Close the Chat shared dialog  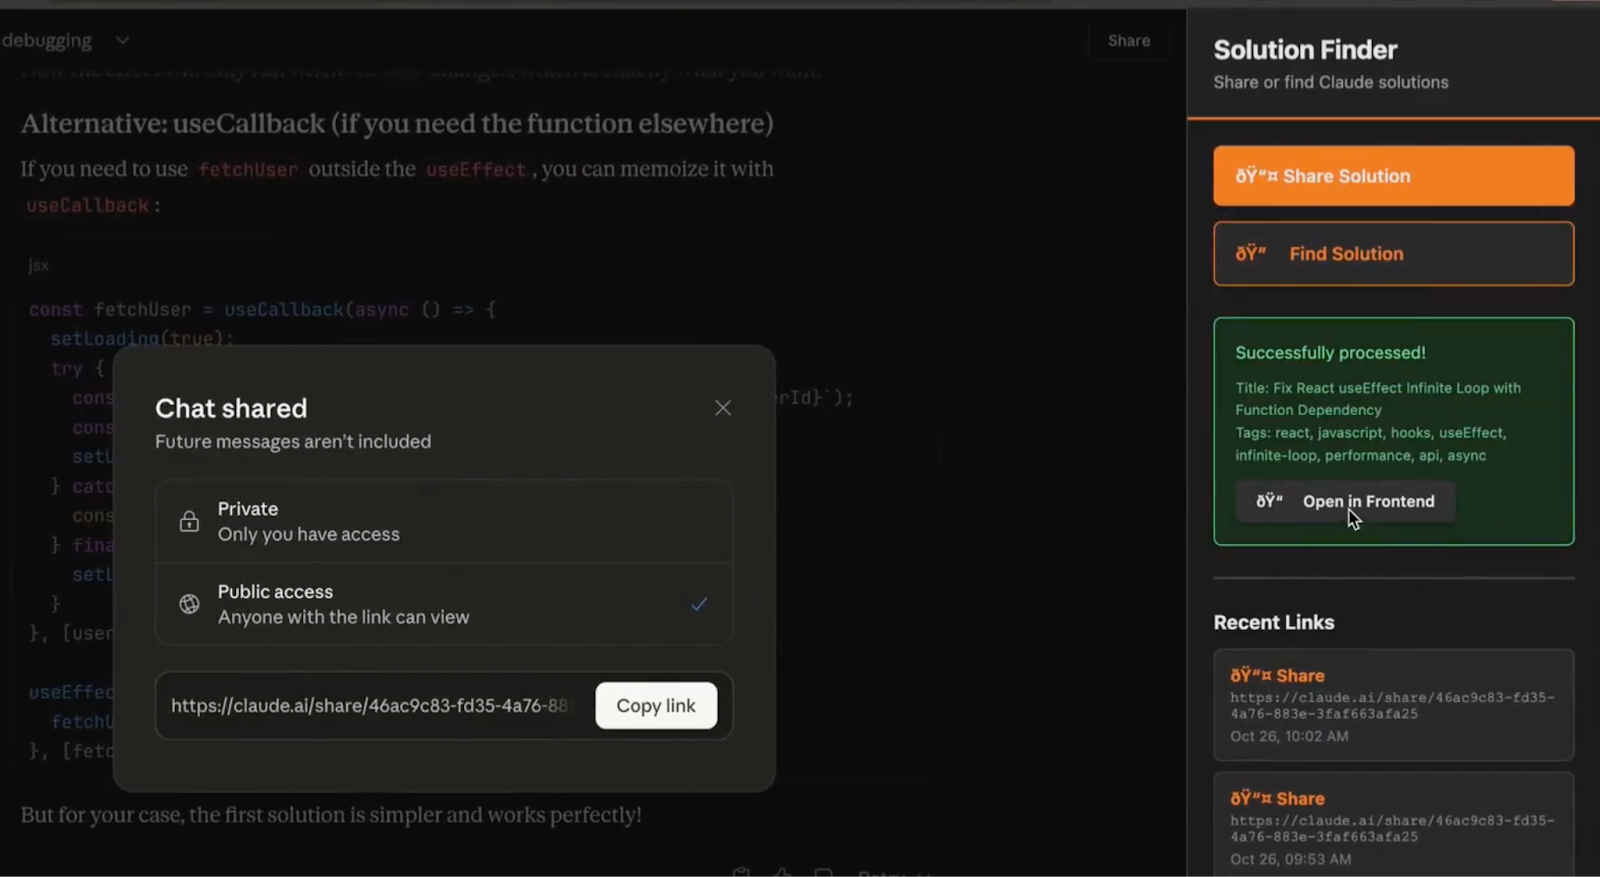coord(723,408)
